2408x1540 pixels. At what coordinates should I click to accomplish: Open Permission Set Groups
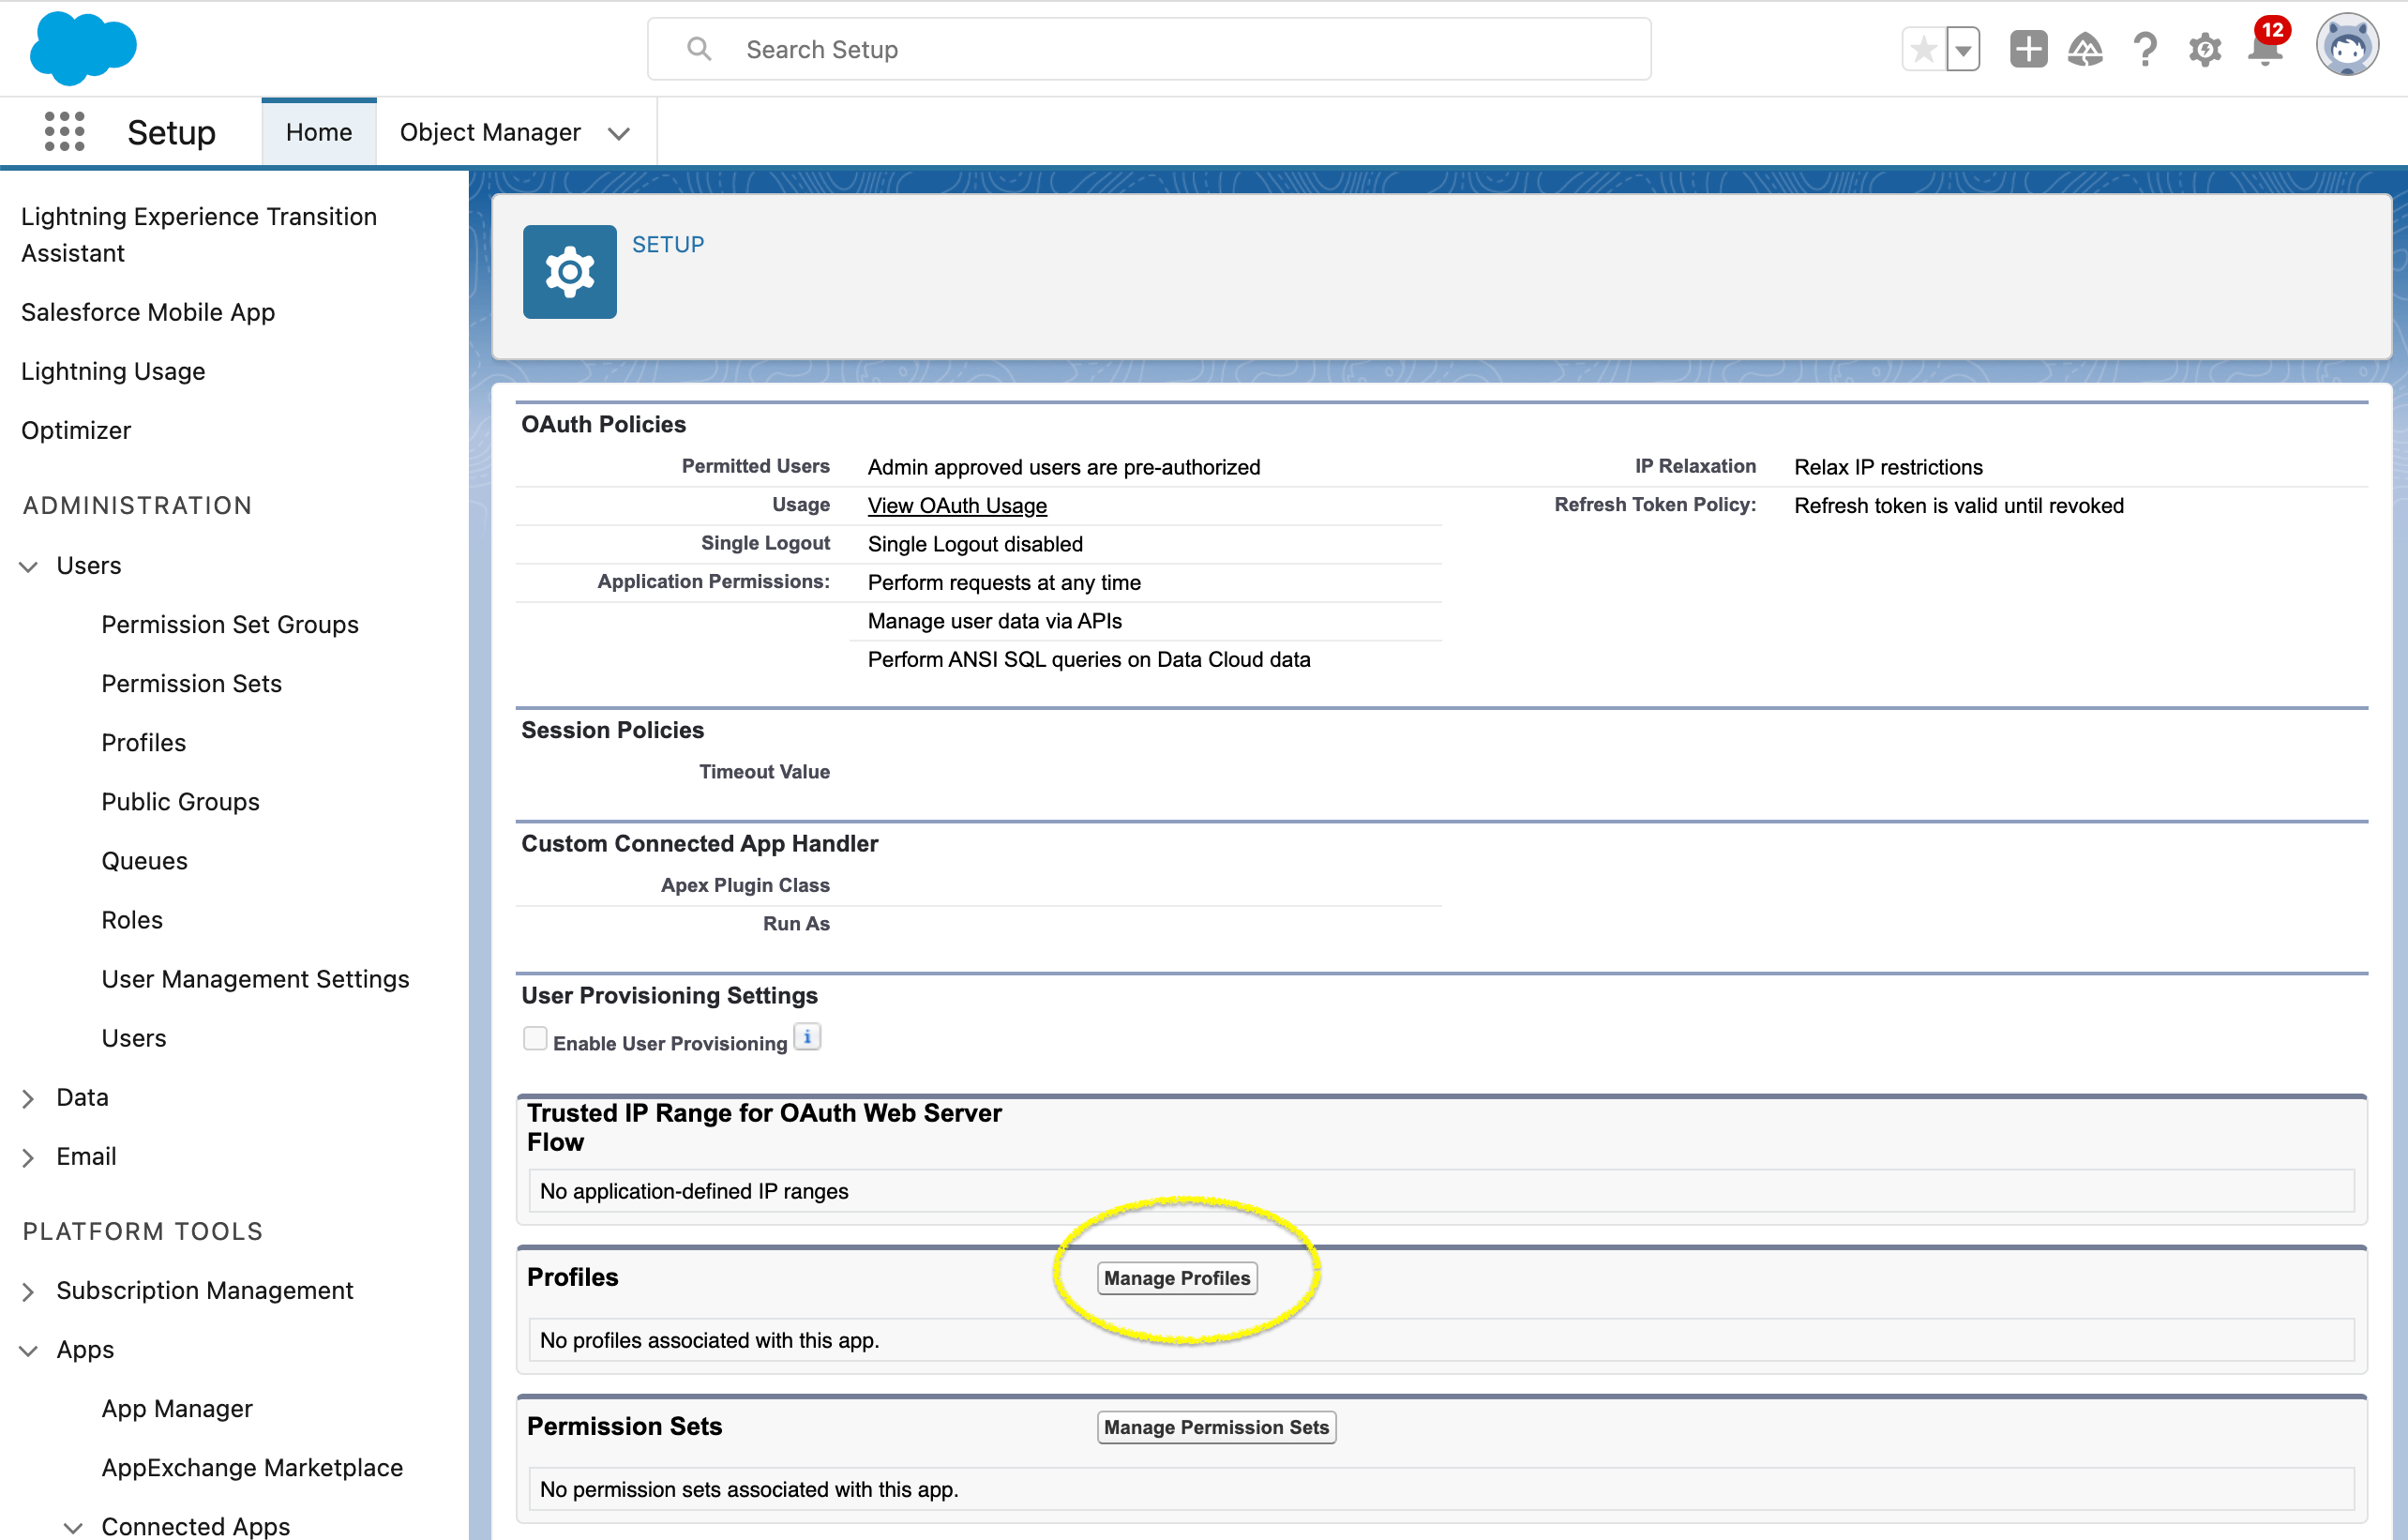230,625
